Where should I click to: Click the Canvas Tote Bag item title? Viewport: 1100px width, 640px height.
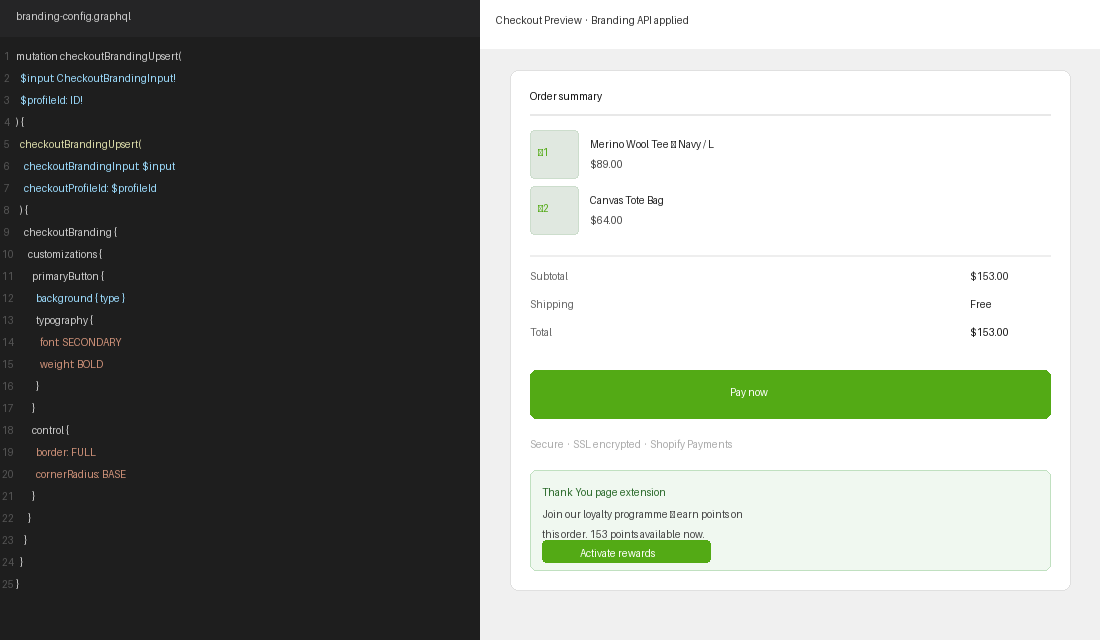point(626,200)
